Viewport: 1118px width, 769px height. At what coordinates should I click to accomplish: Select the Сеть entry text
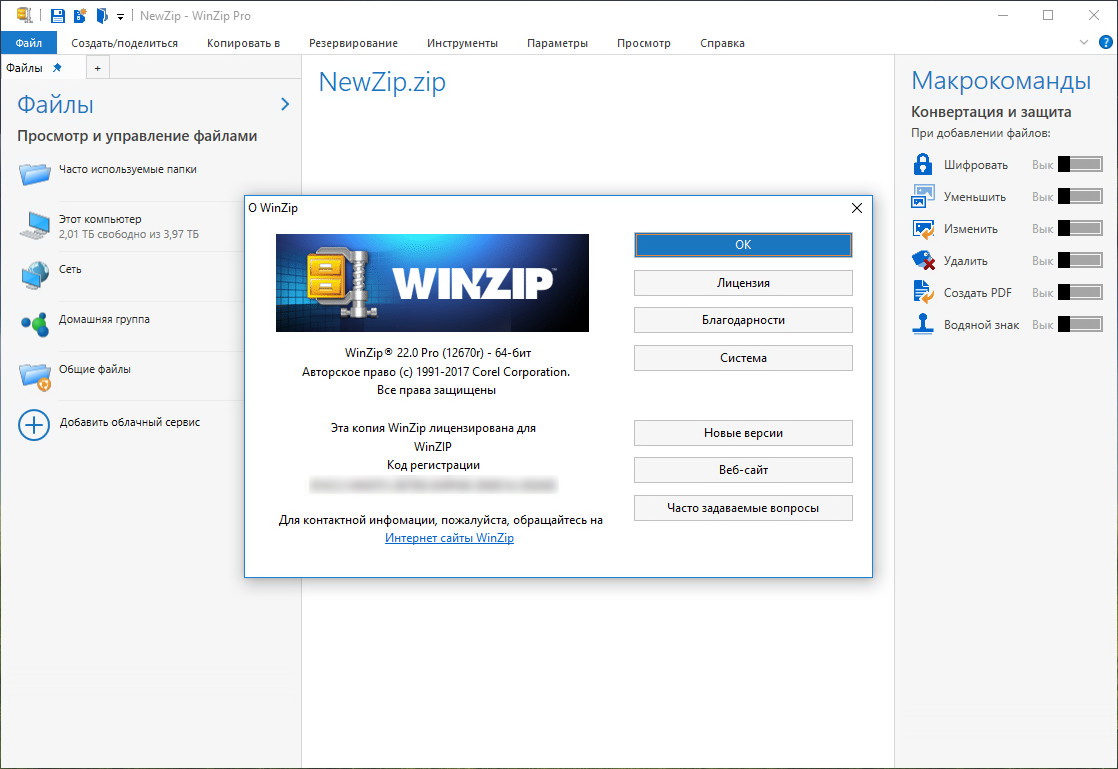(70, 269)
